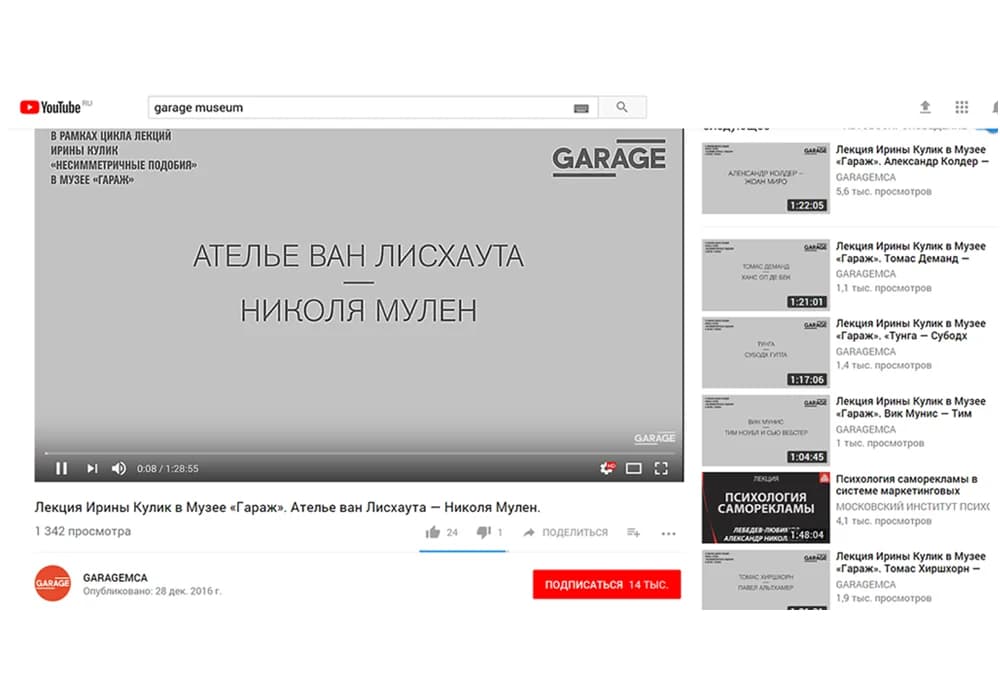Open the 1:17:06 Тунга thumbnail

point(766,353)
